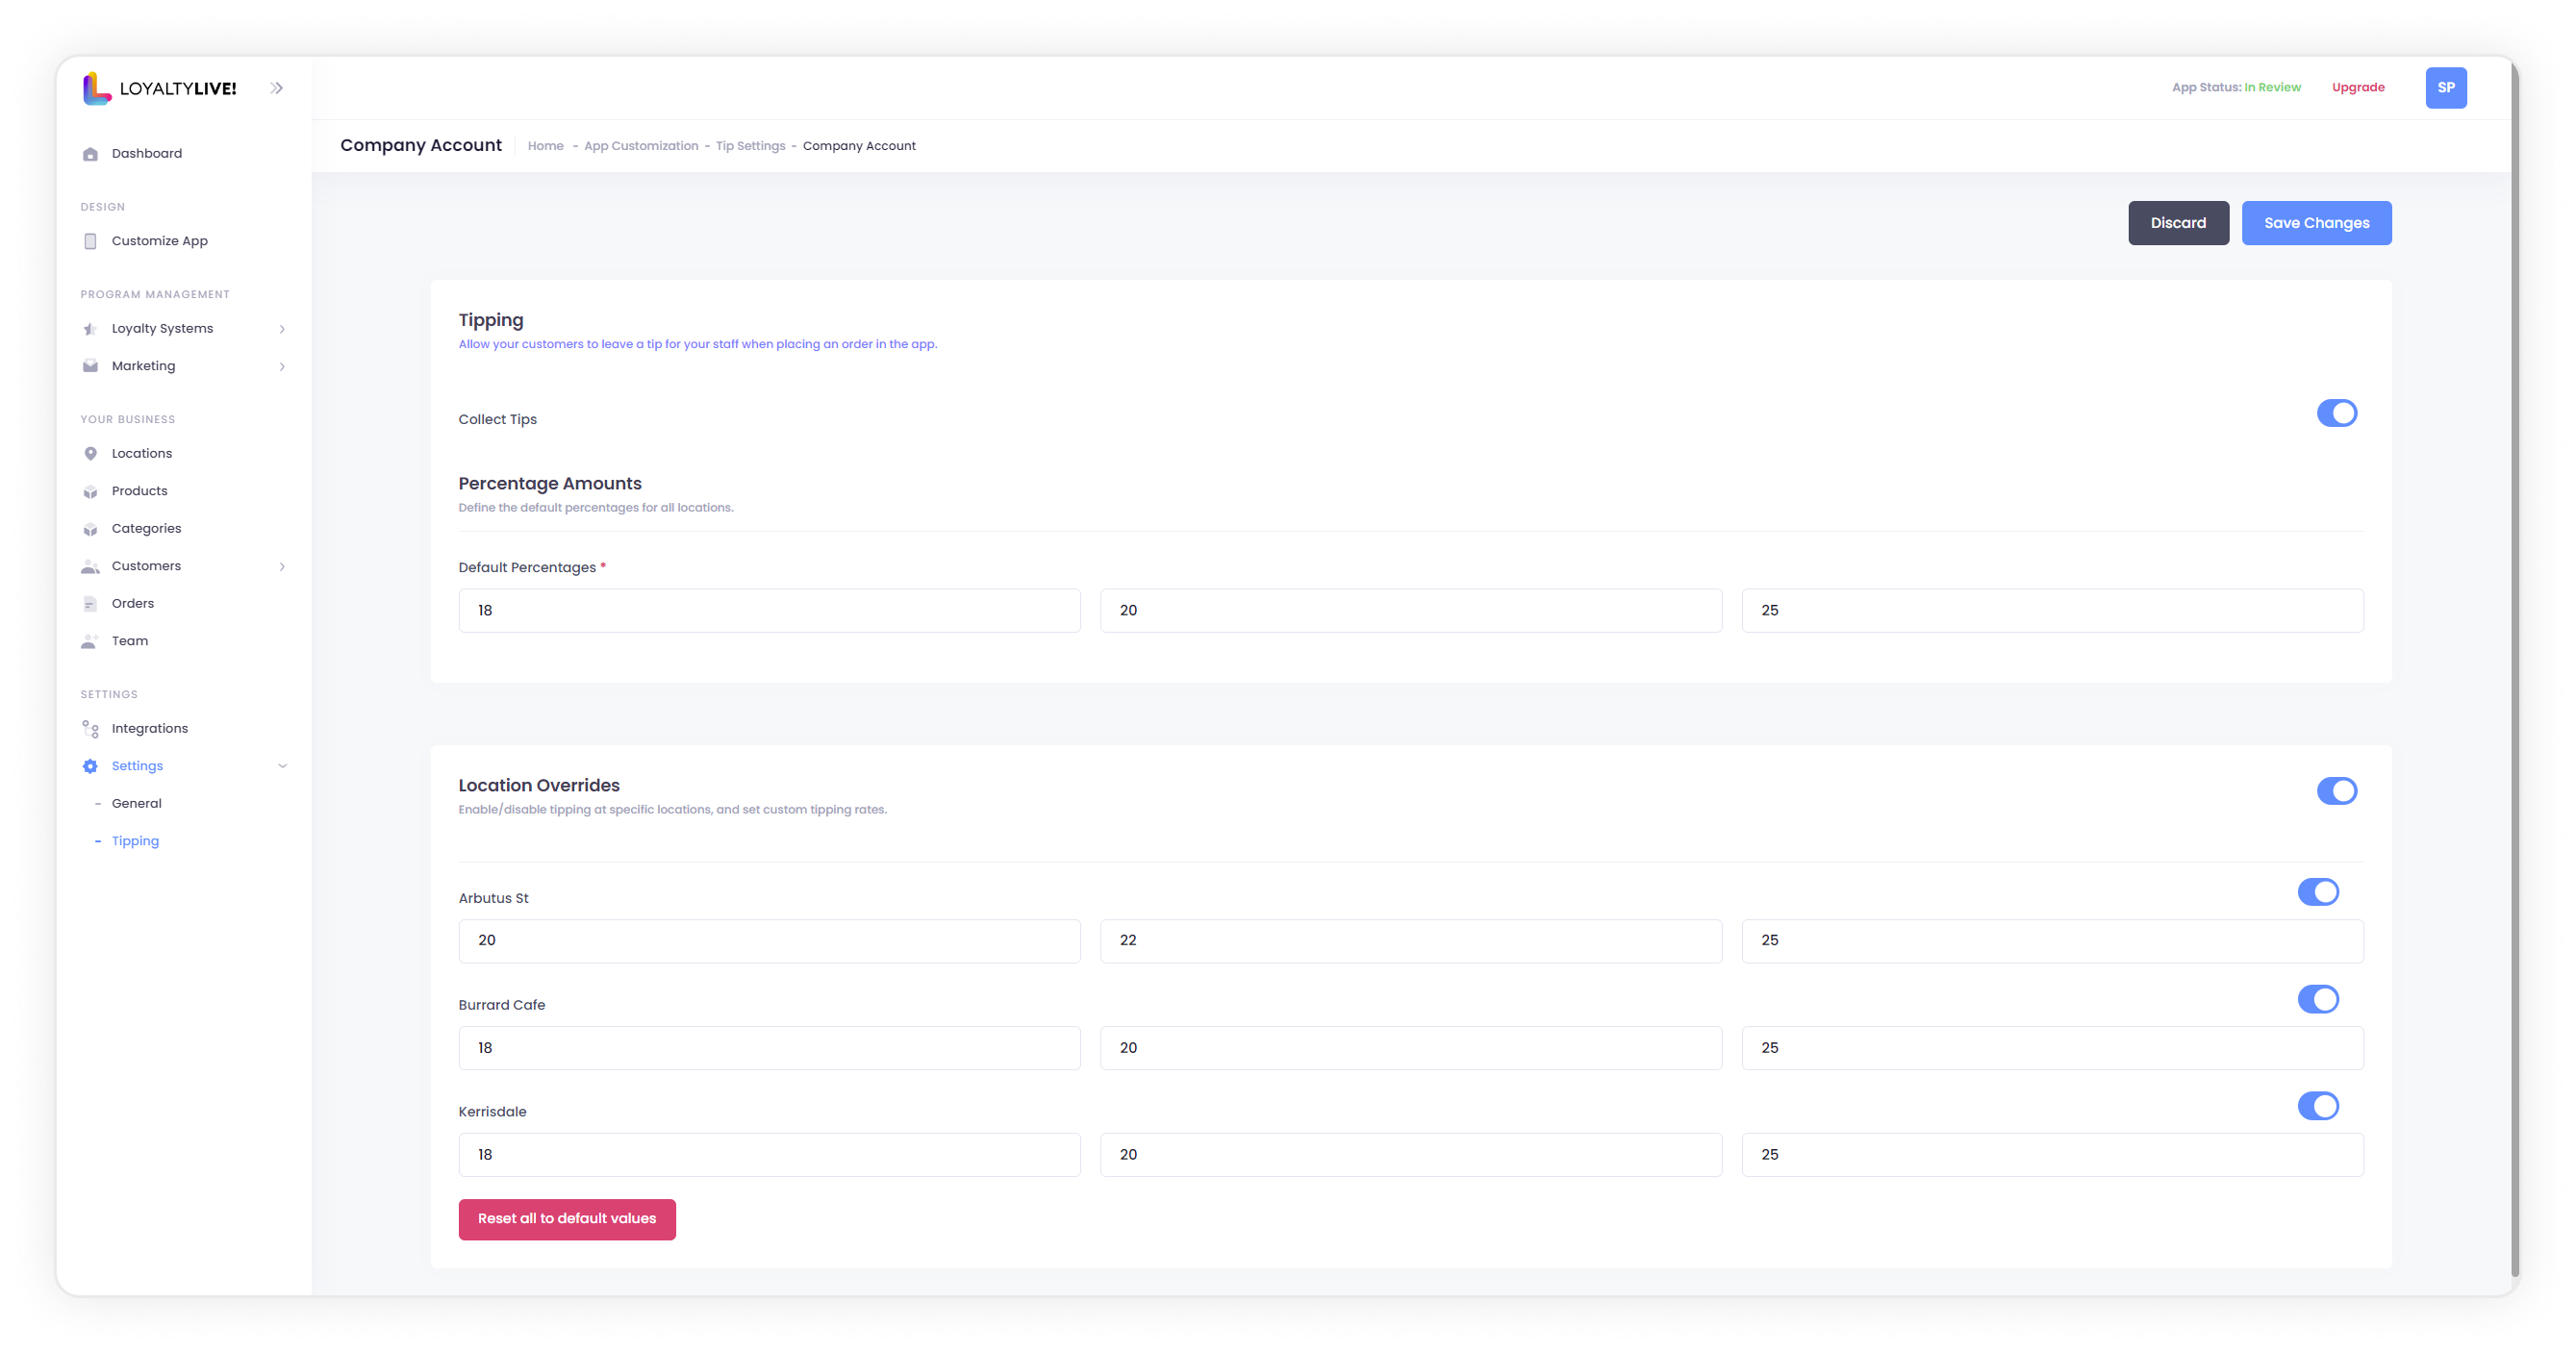Click the Marketing envelope icon
Viewport: 2576px width, 1352px height.
pos(90,366)
